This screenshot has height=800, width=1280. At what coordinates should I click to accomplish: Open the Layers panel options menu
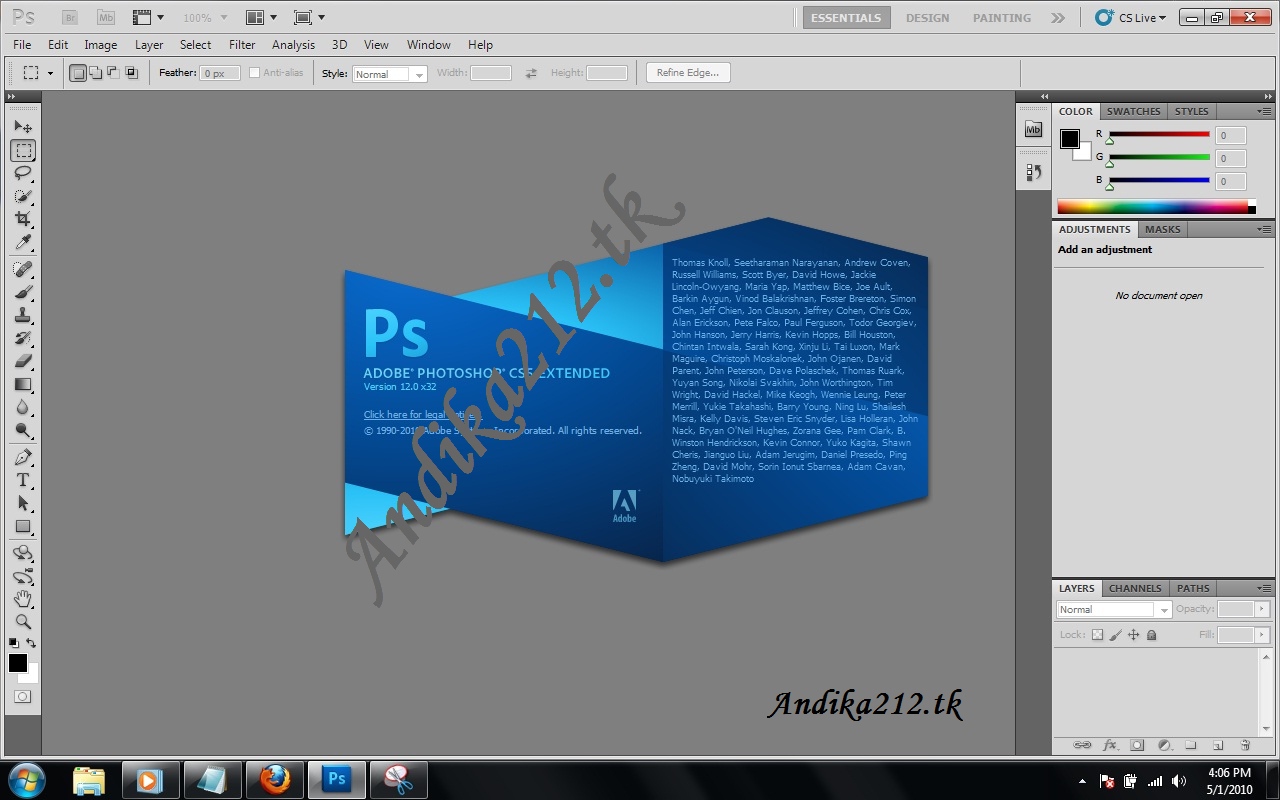[x=1264, y=588]
